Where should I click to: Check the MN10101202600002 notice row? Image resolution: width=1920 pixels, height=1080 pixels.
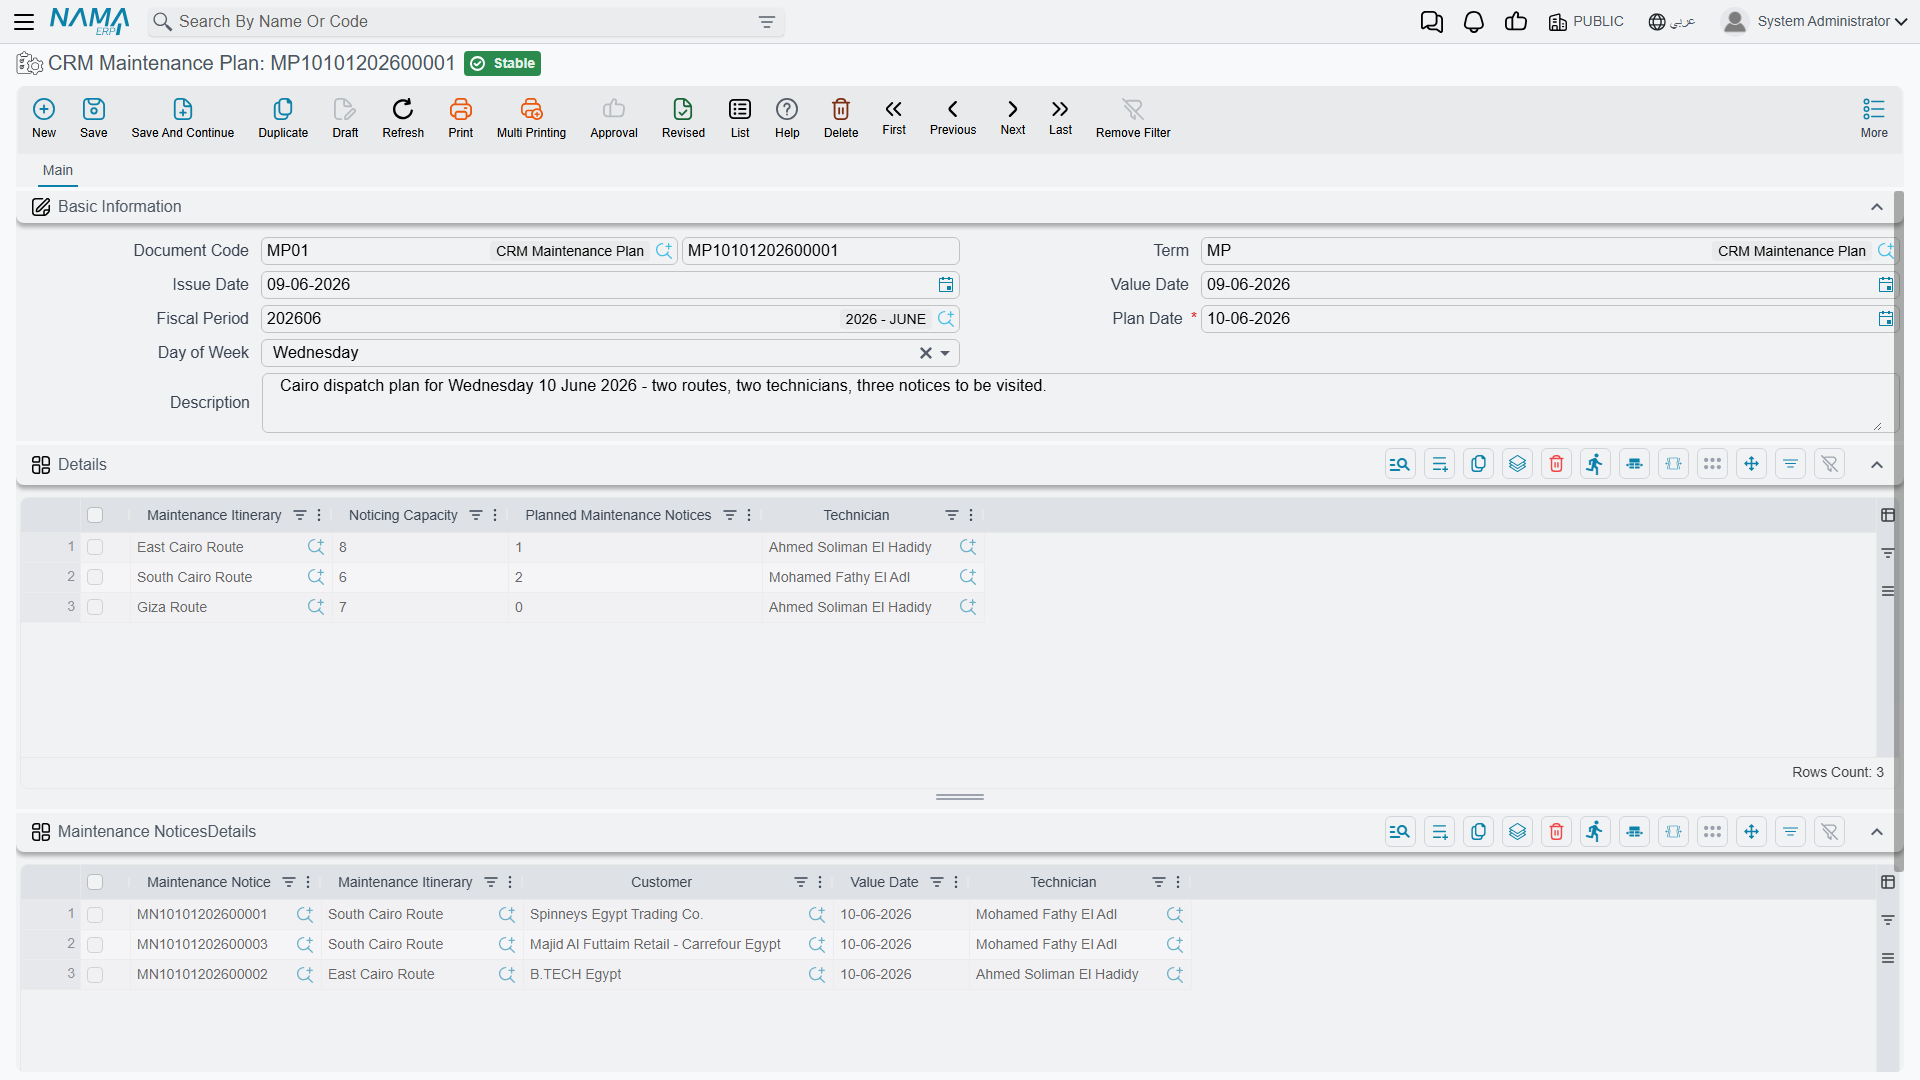point(95,974)
